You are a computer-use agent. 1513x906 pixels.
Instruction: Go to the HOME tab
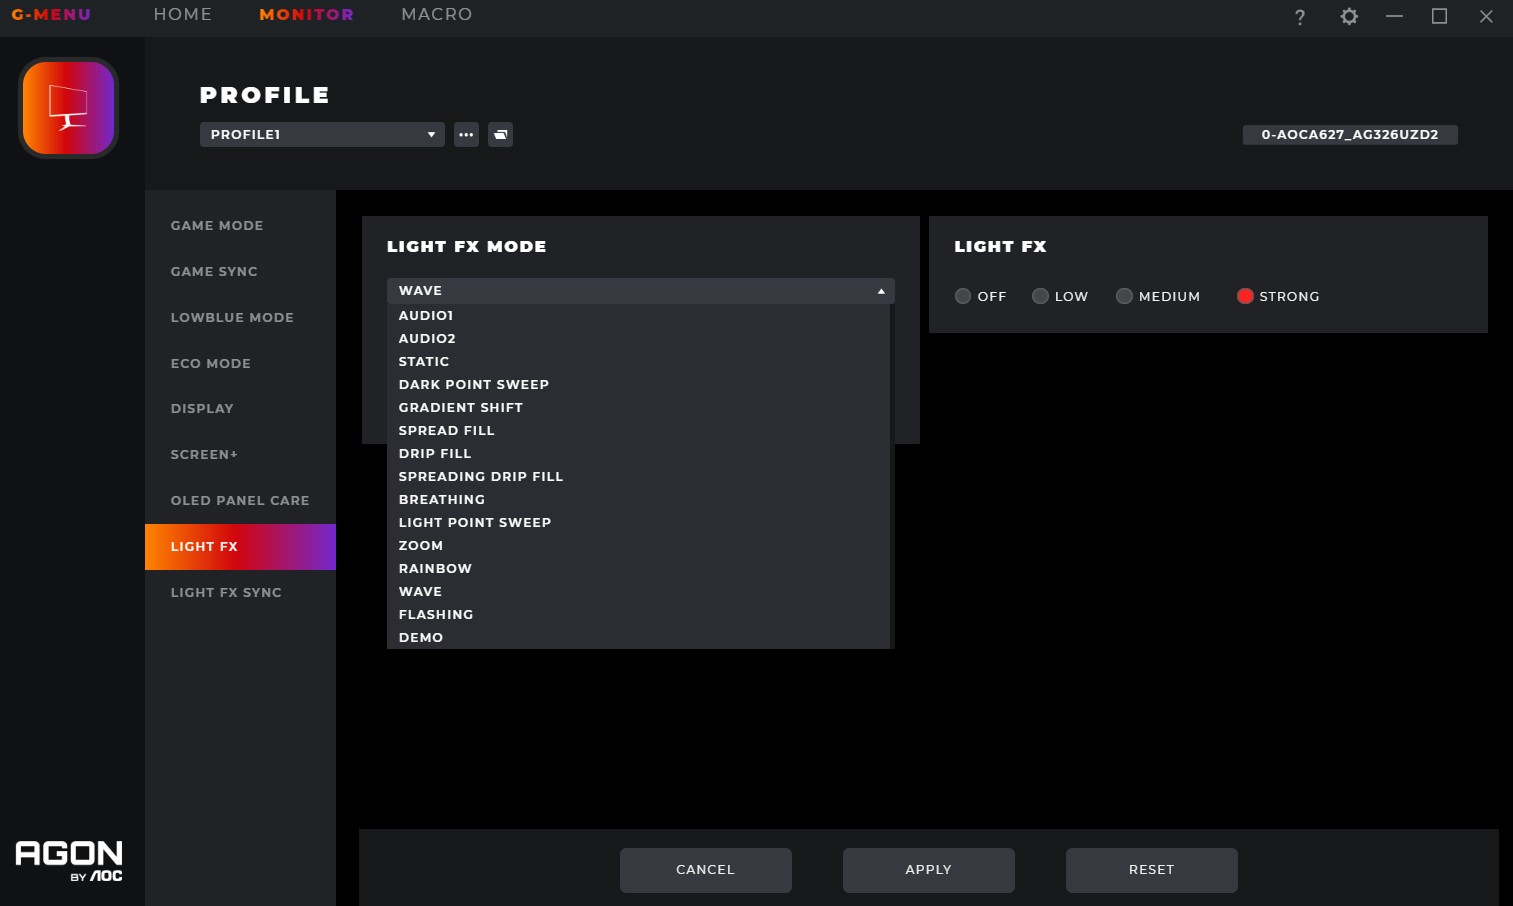(x=183, y=15)
